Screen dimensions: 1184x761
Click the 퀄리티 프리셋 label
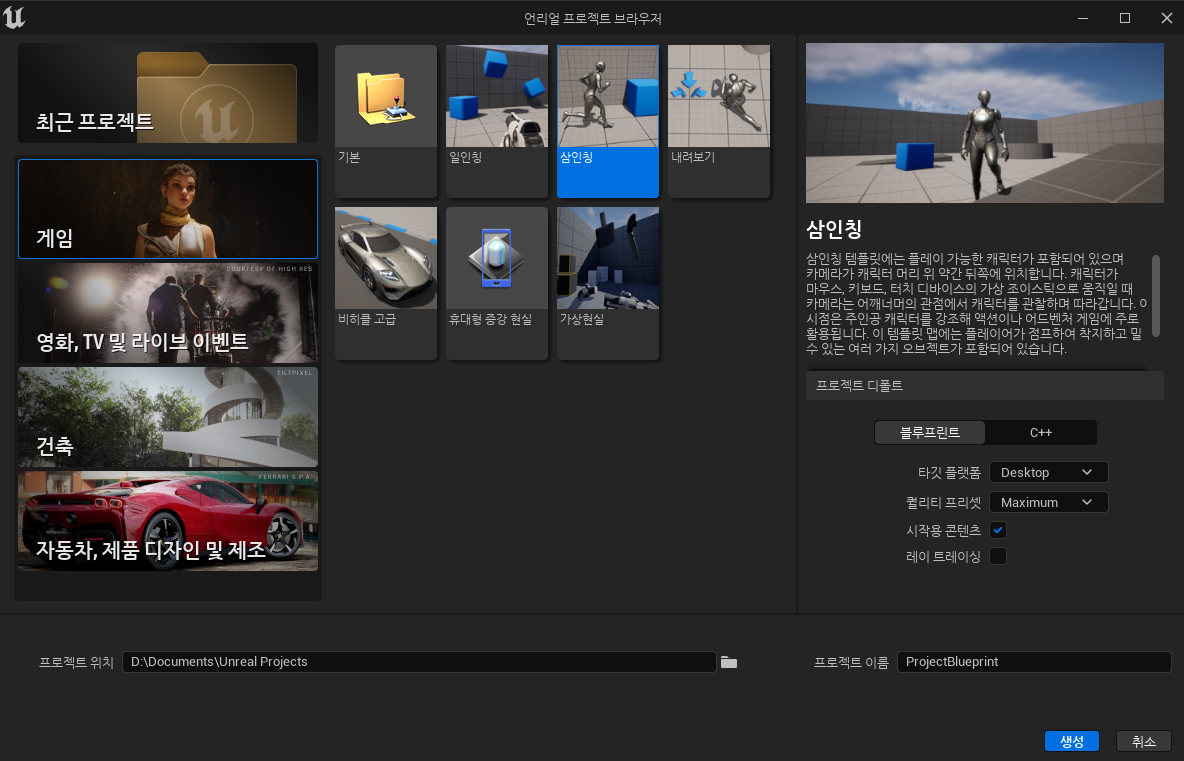pyautogui.click(x=943, y=503)
